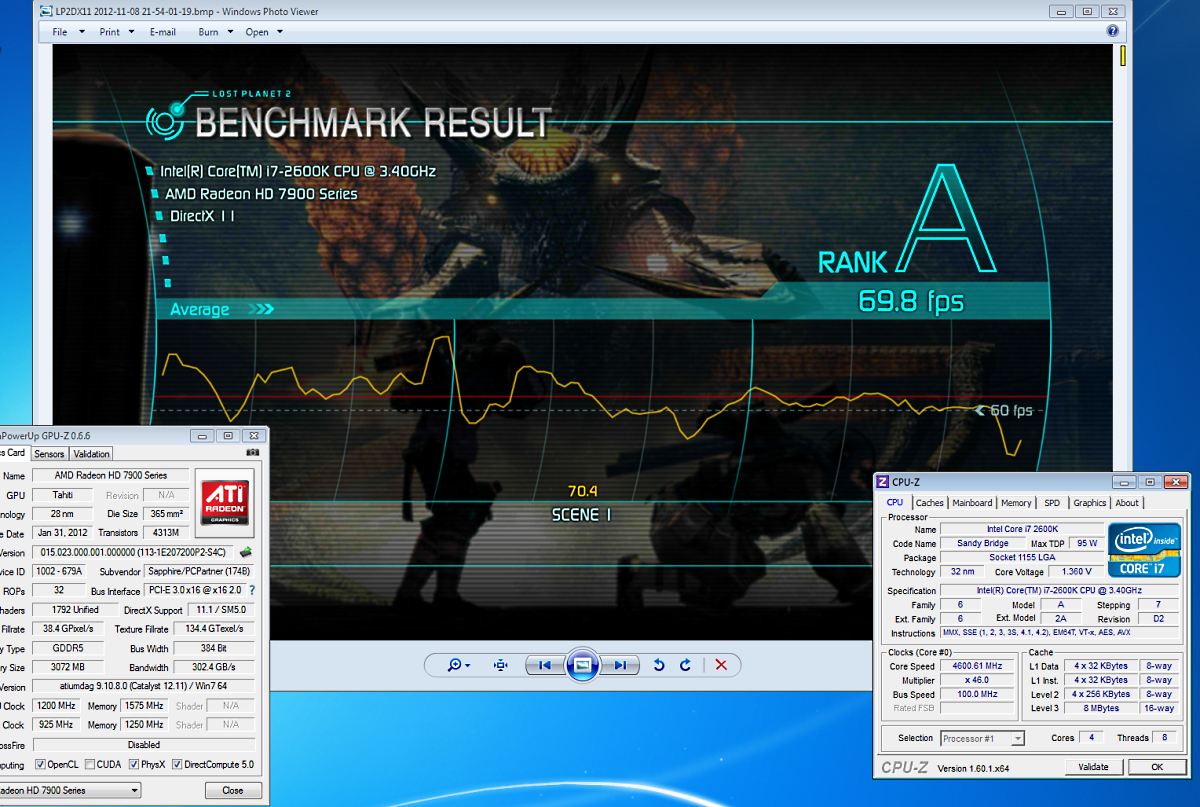Click the OK button in CPU-Z
Screen dimensions: 1200x807
click(x=1156, y=767)
